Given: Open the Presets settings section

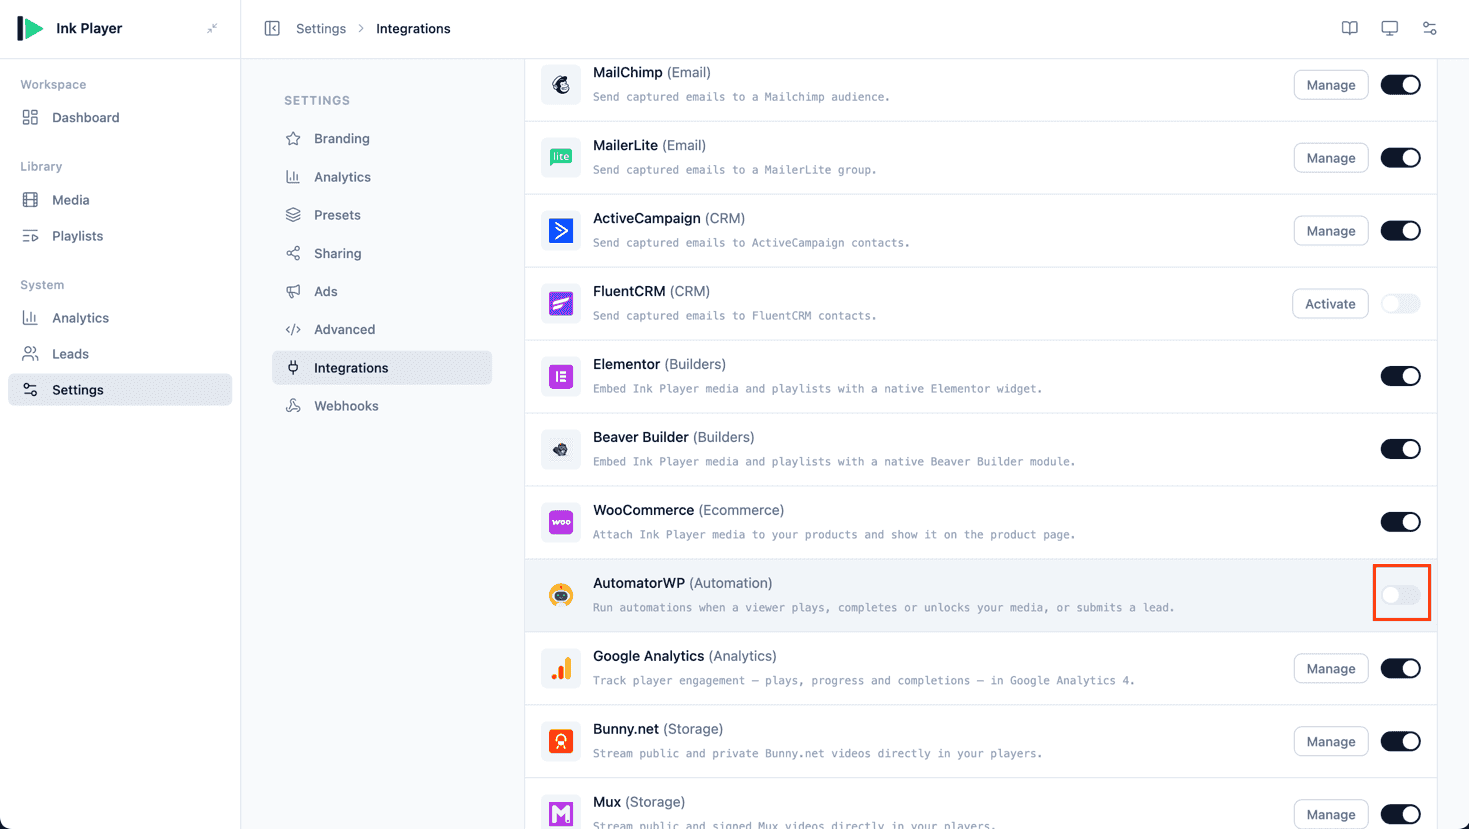Looking at the screenshot, I should coord(382,215).
